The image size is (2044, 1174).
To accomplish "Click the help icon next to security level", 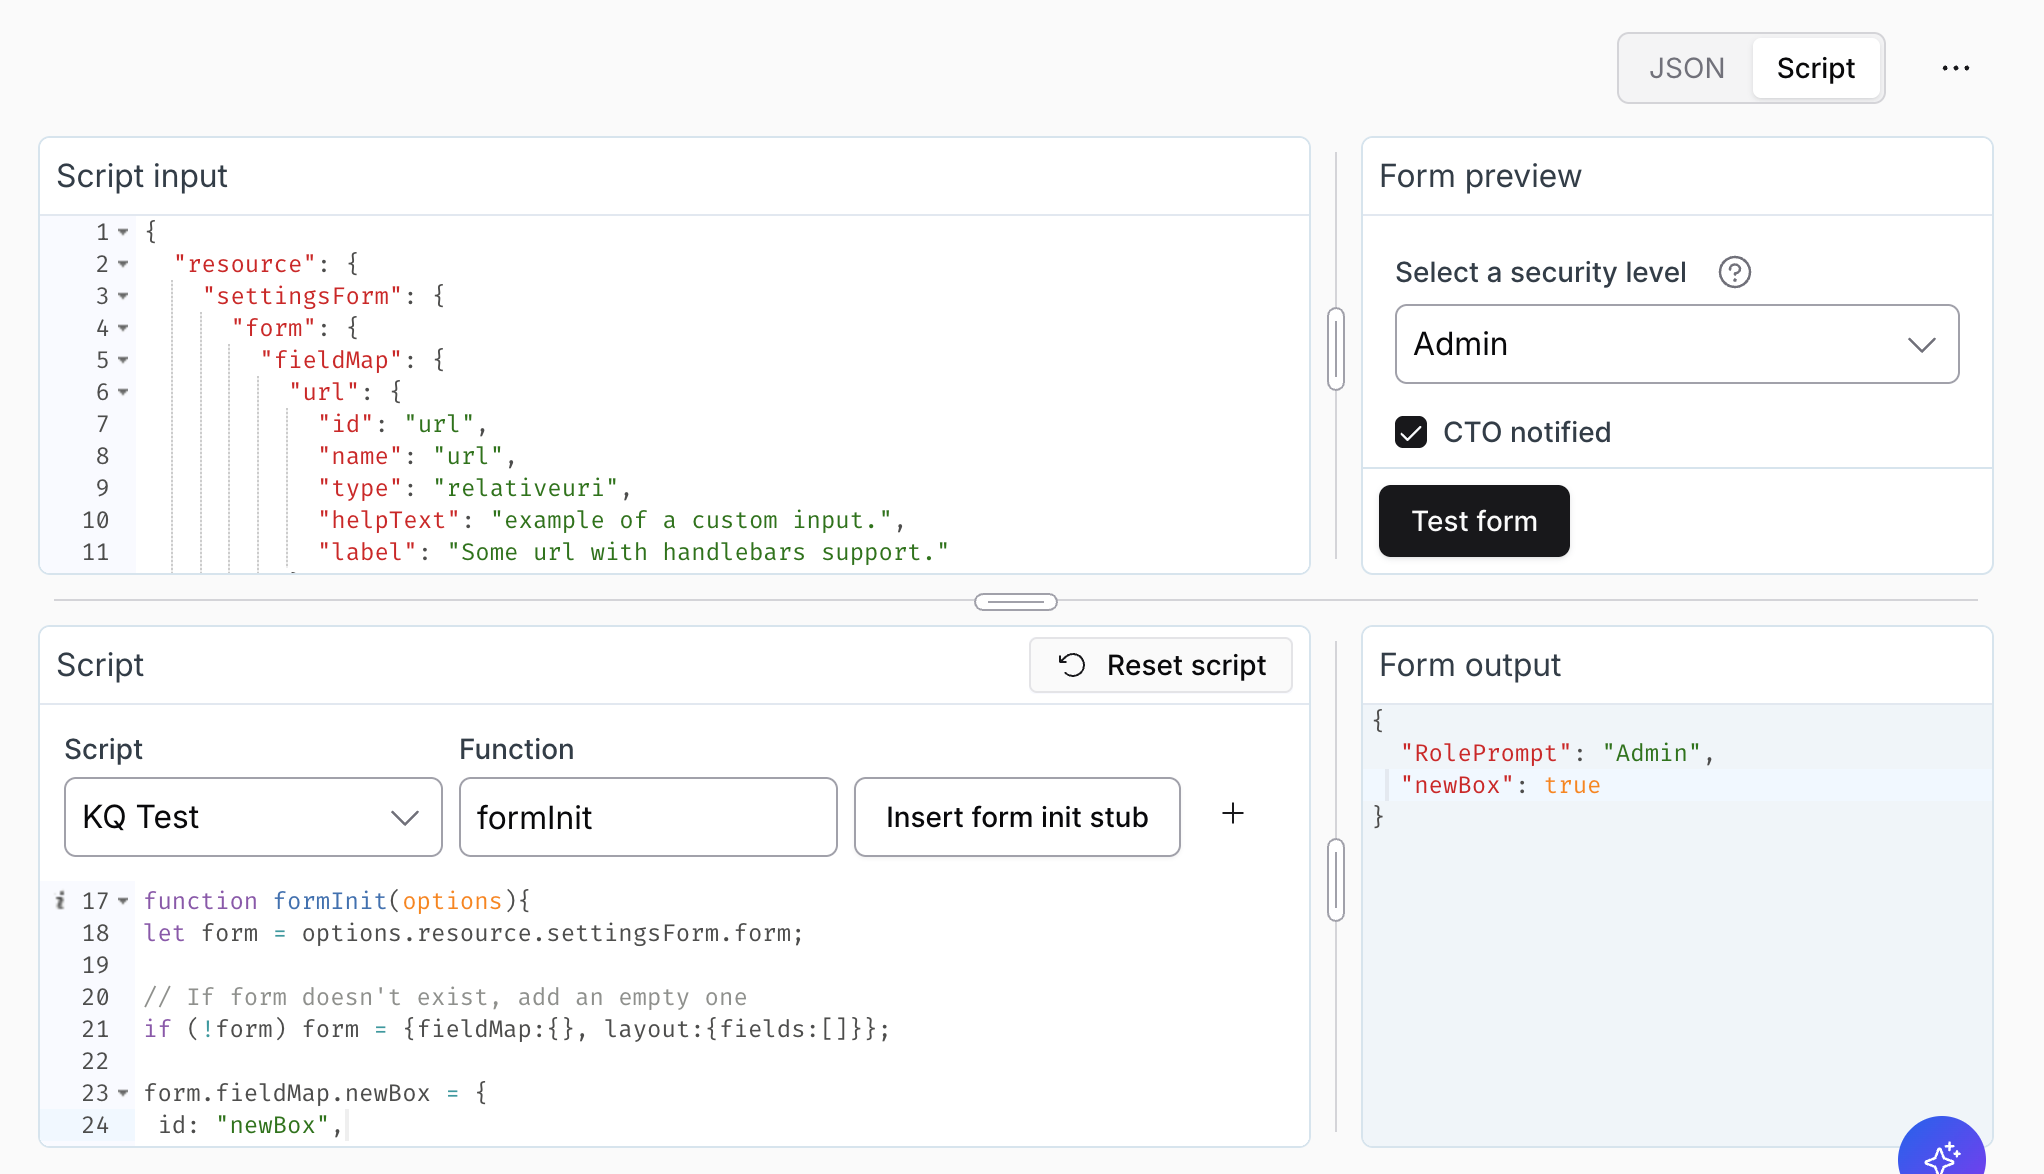I will [x=1734, y=272].
